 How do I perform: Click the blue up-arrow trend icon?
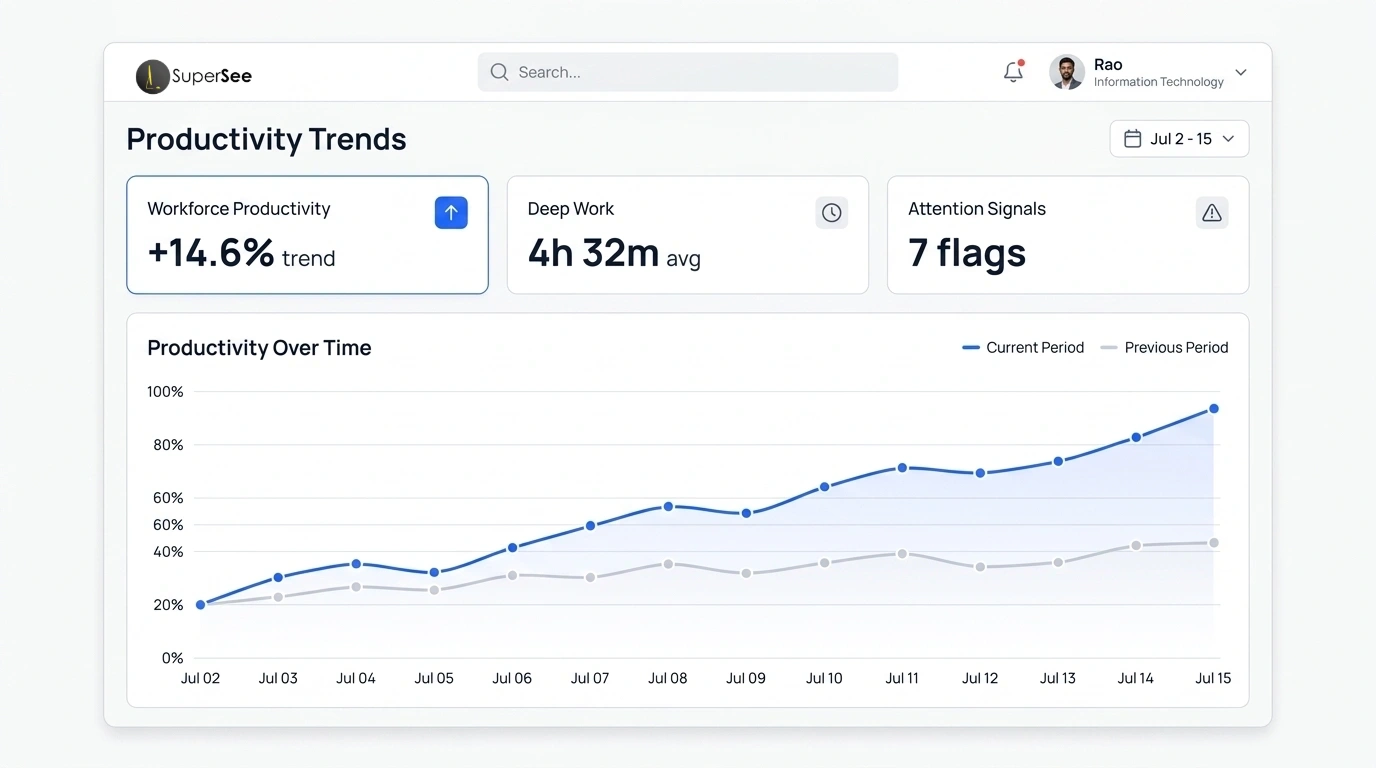click(451, 212)
